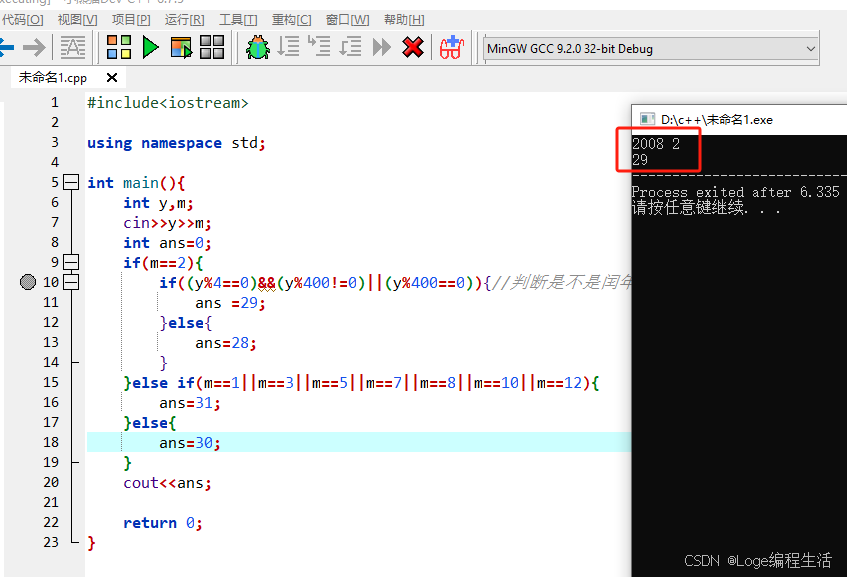Run the program with green play icon
847x577 pixels.
tap(150, 47)
